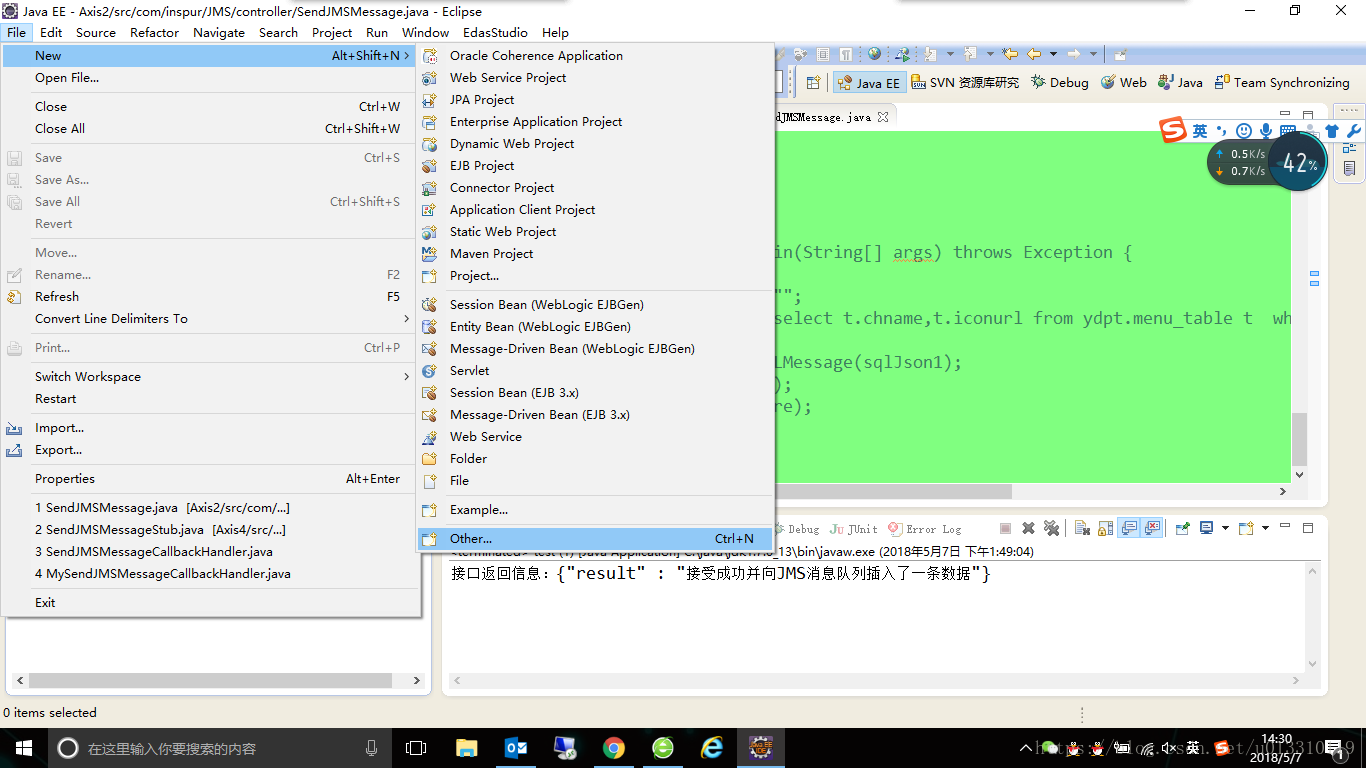Click Package Explorer horizontal scrollbar
Image resolution: width=1366 pixels, height=768 pixels.
(210, 680)
